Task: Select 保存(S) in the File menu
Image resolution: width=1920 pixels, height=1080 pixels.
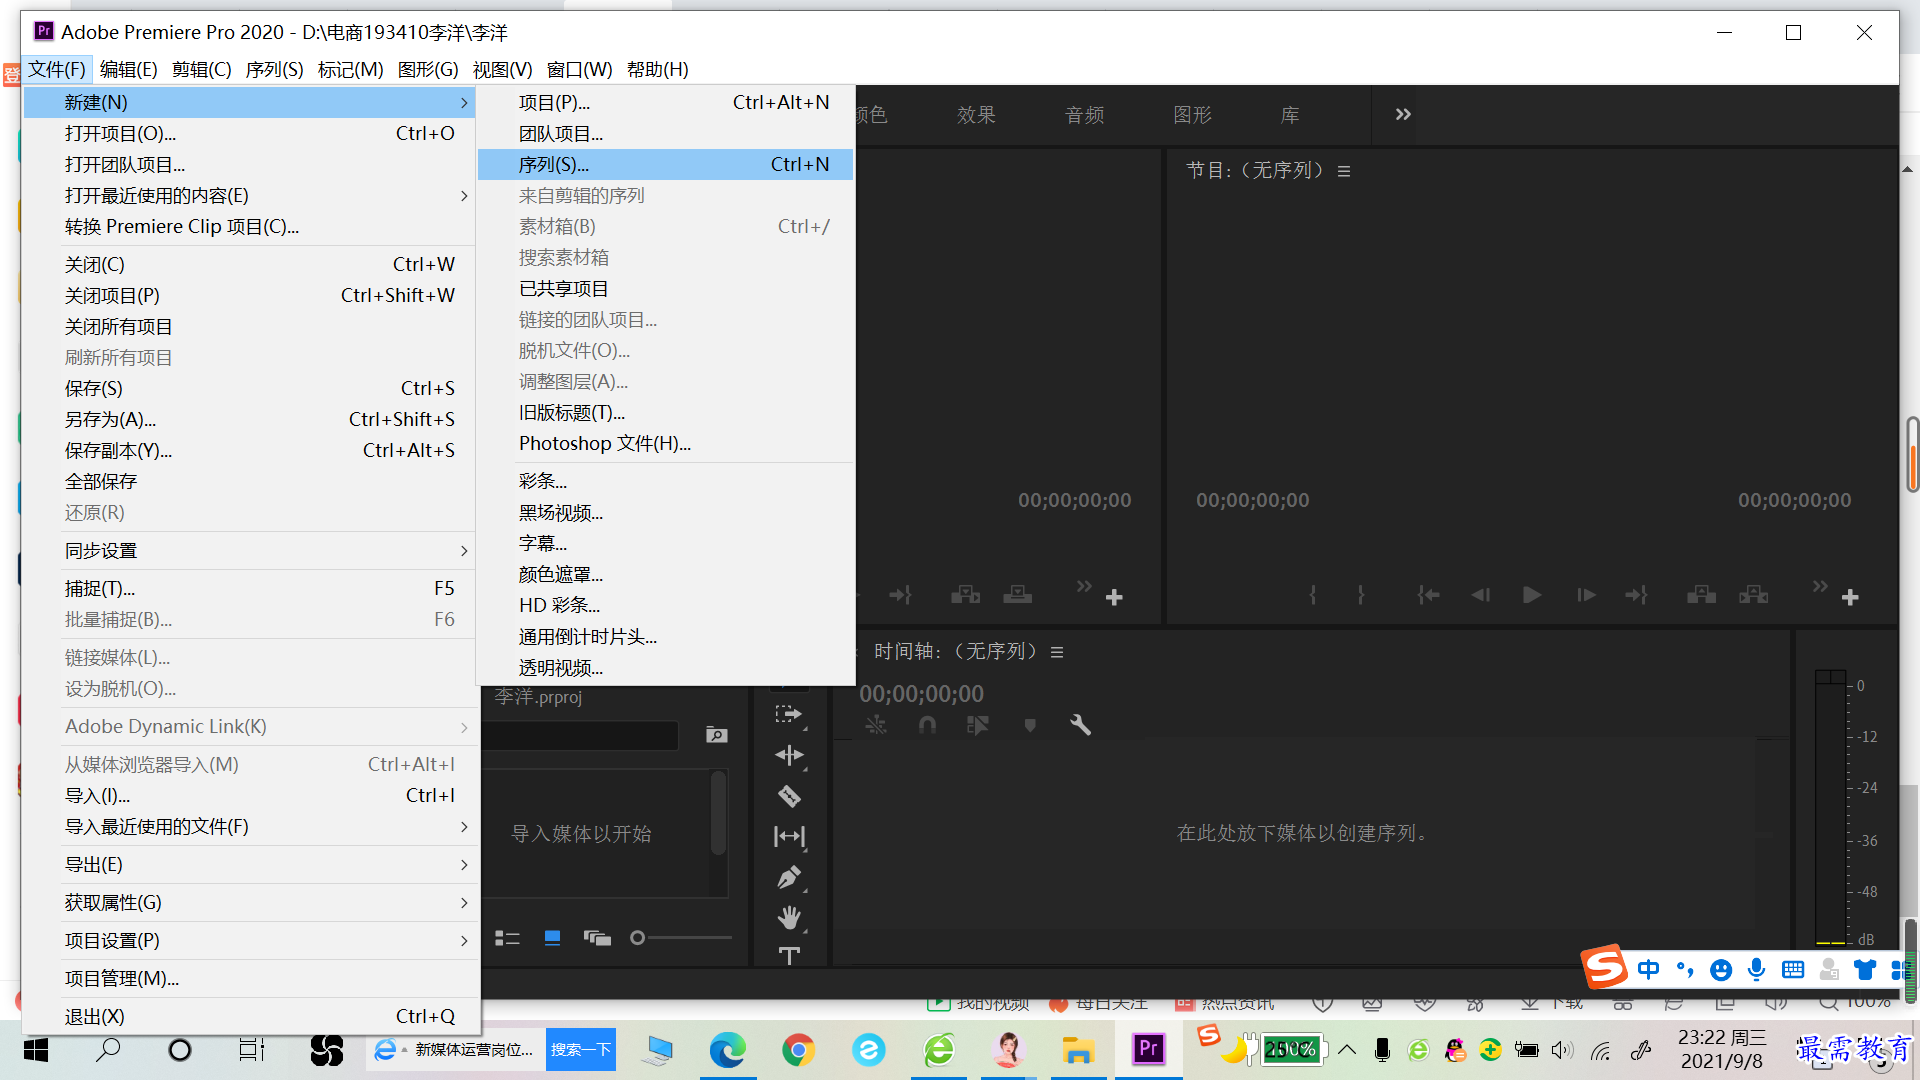Action: pyautogui.click(x=250, y=389)
